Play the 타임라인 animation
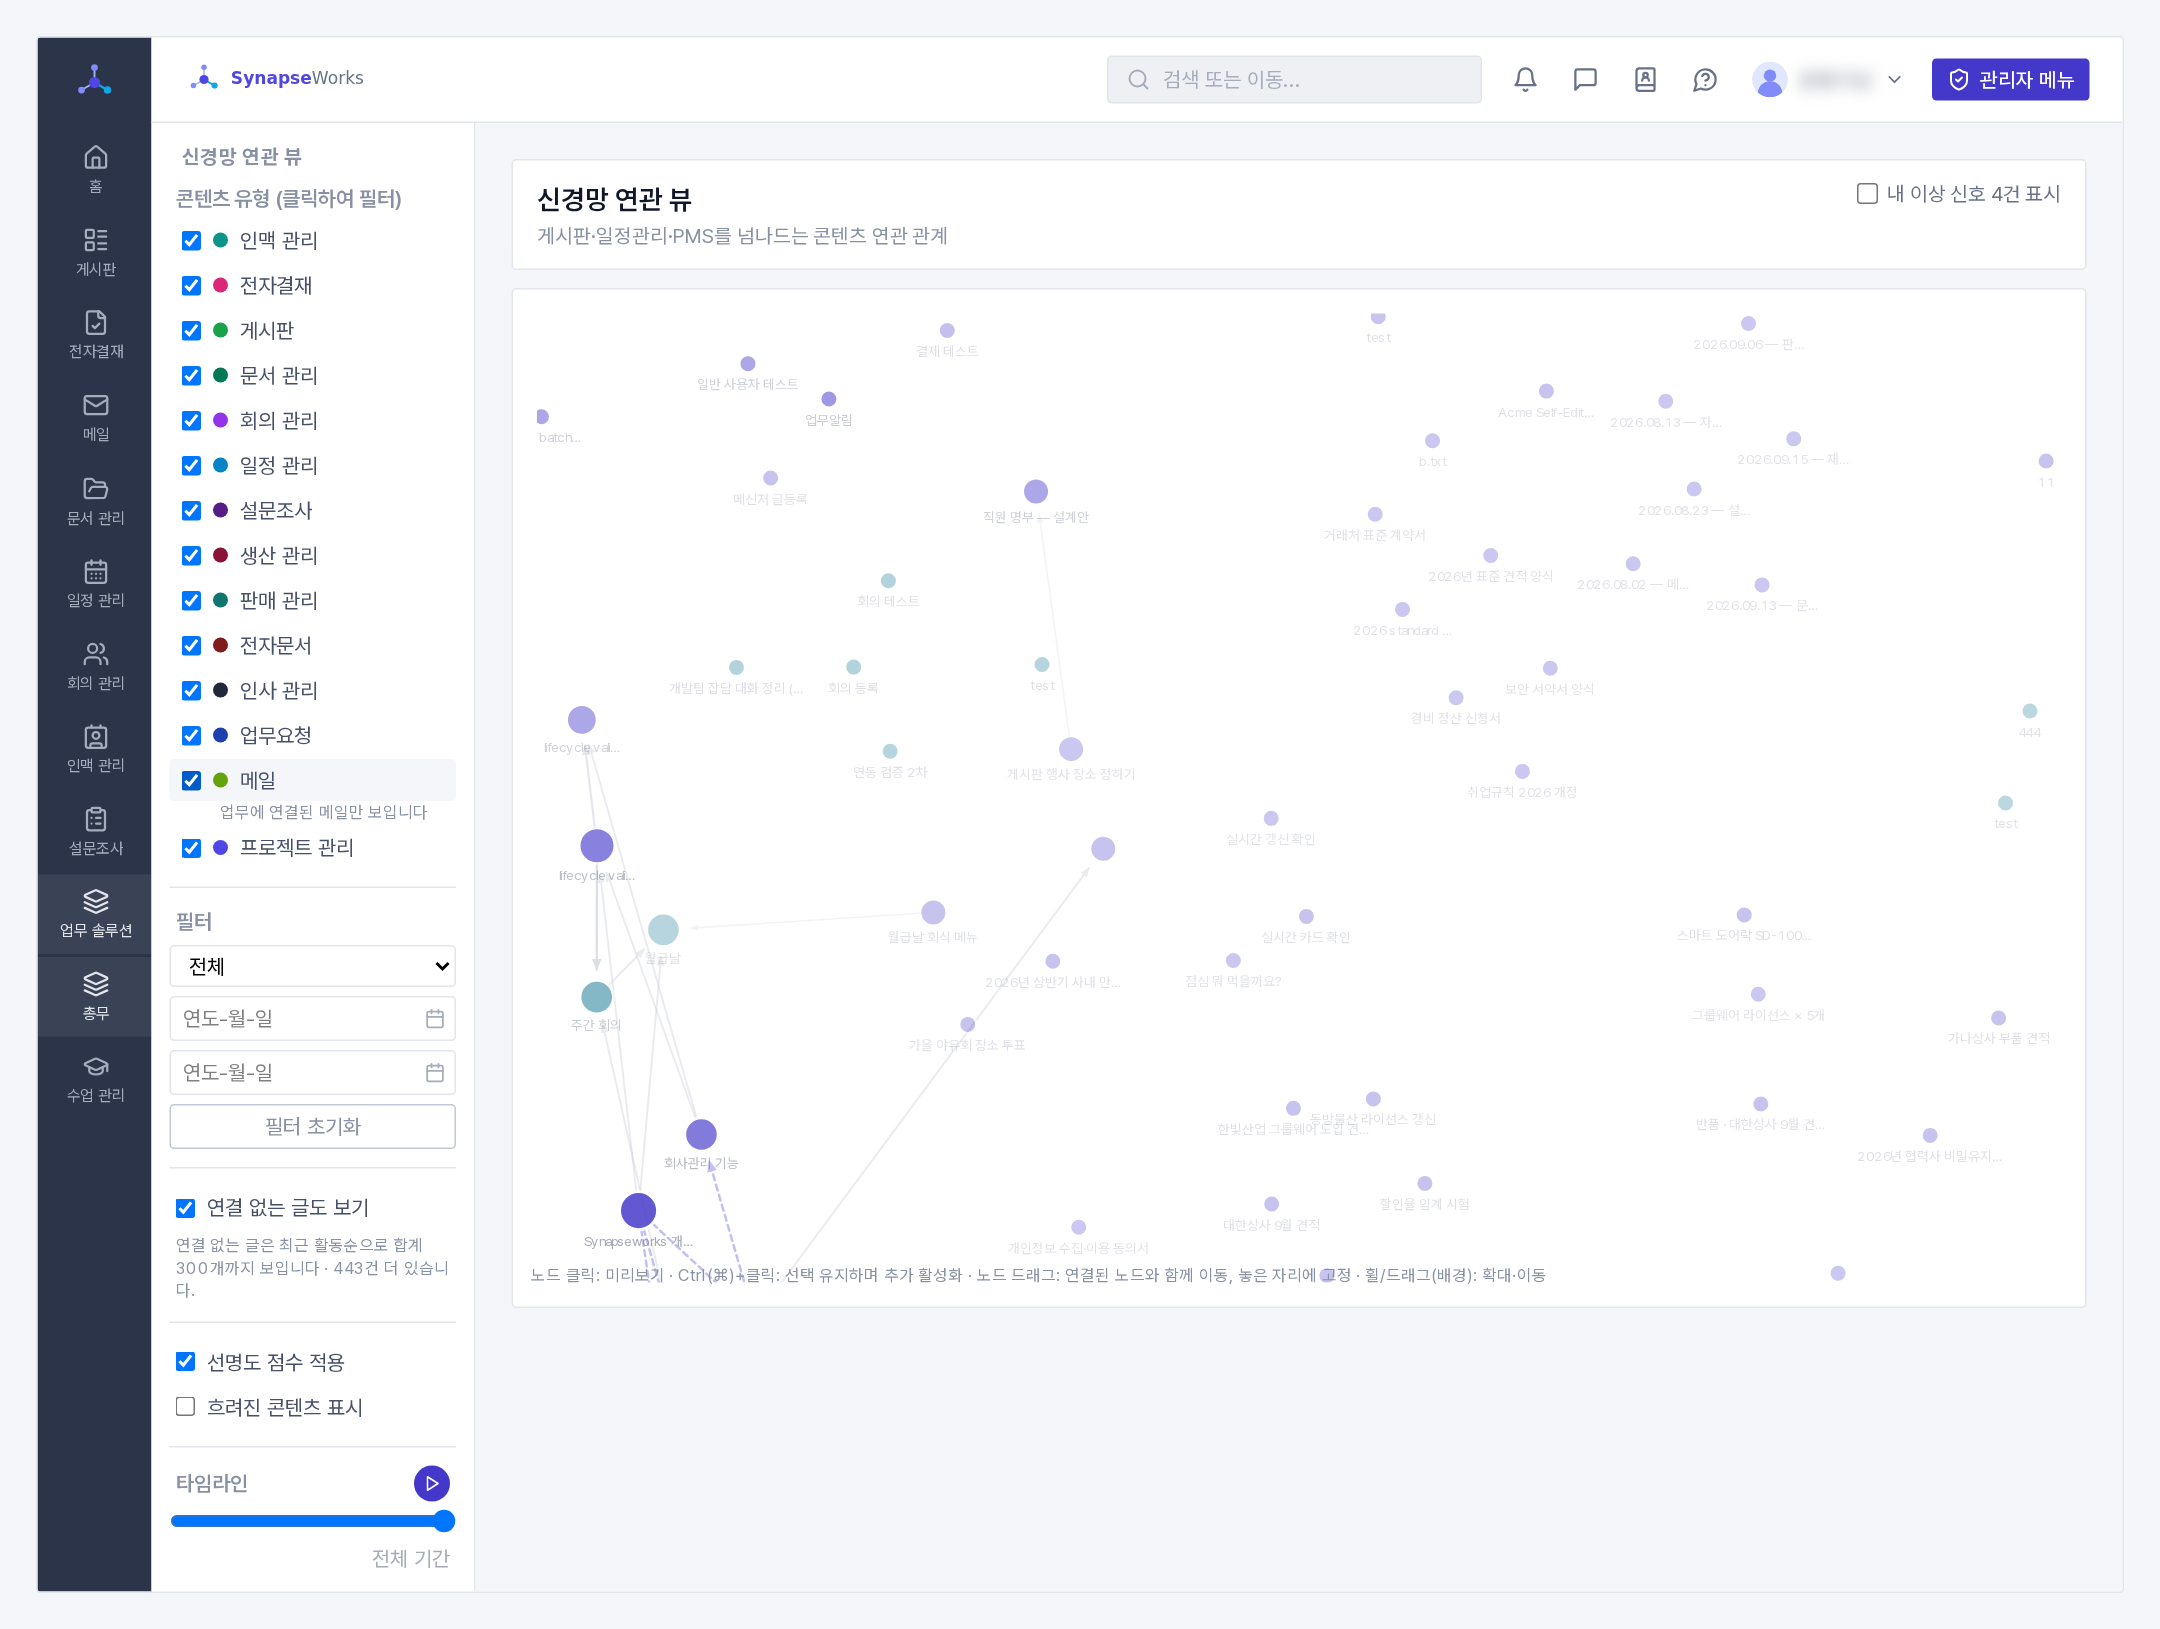The image size is (2160, 1629). pyautogui.click(x=432, y=1483)
